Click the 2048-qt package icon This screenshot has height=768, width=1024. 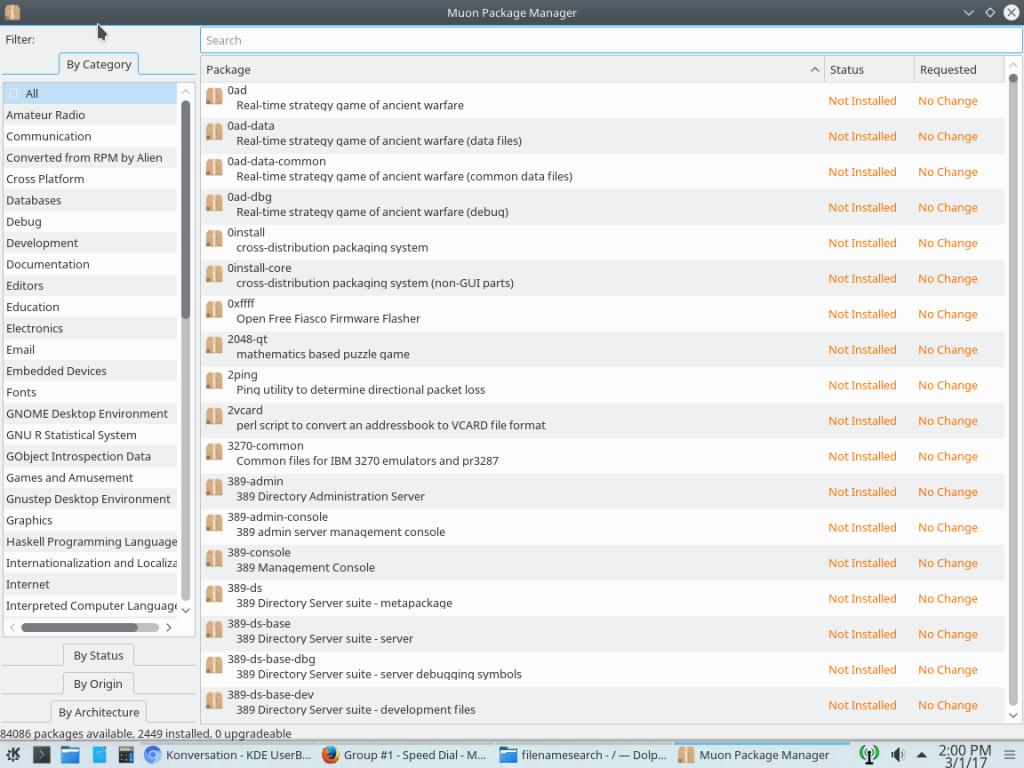(214, 346)
